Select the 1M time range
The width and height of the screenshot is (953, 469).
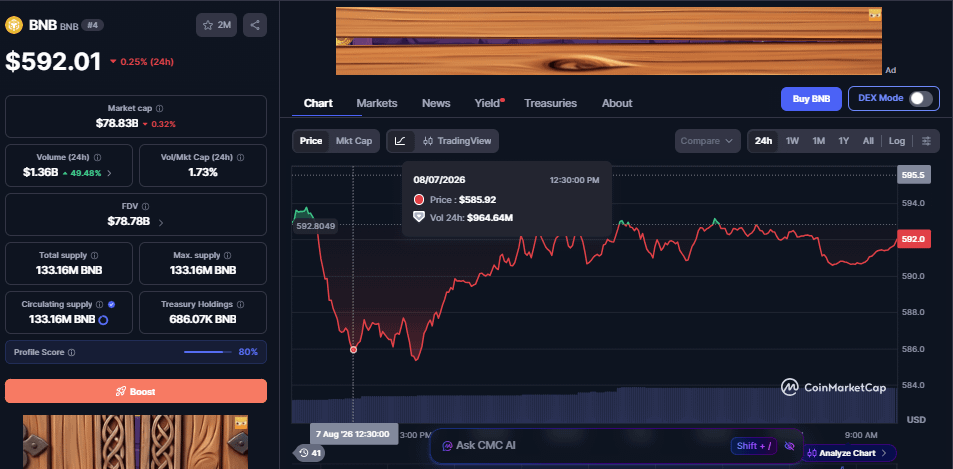819,141
